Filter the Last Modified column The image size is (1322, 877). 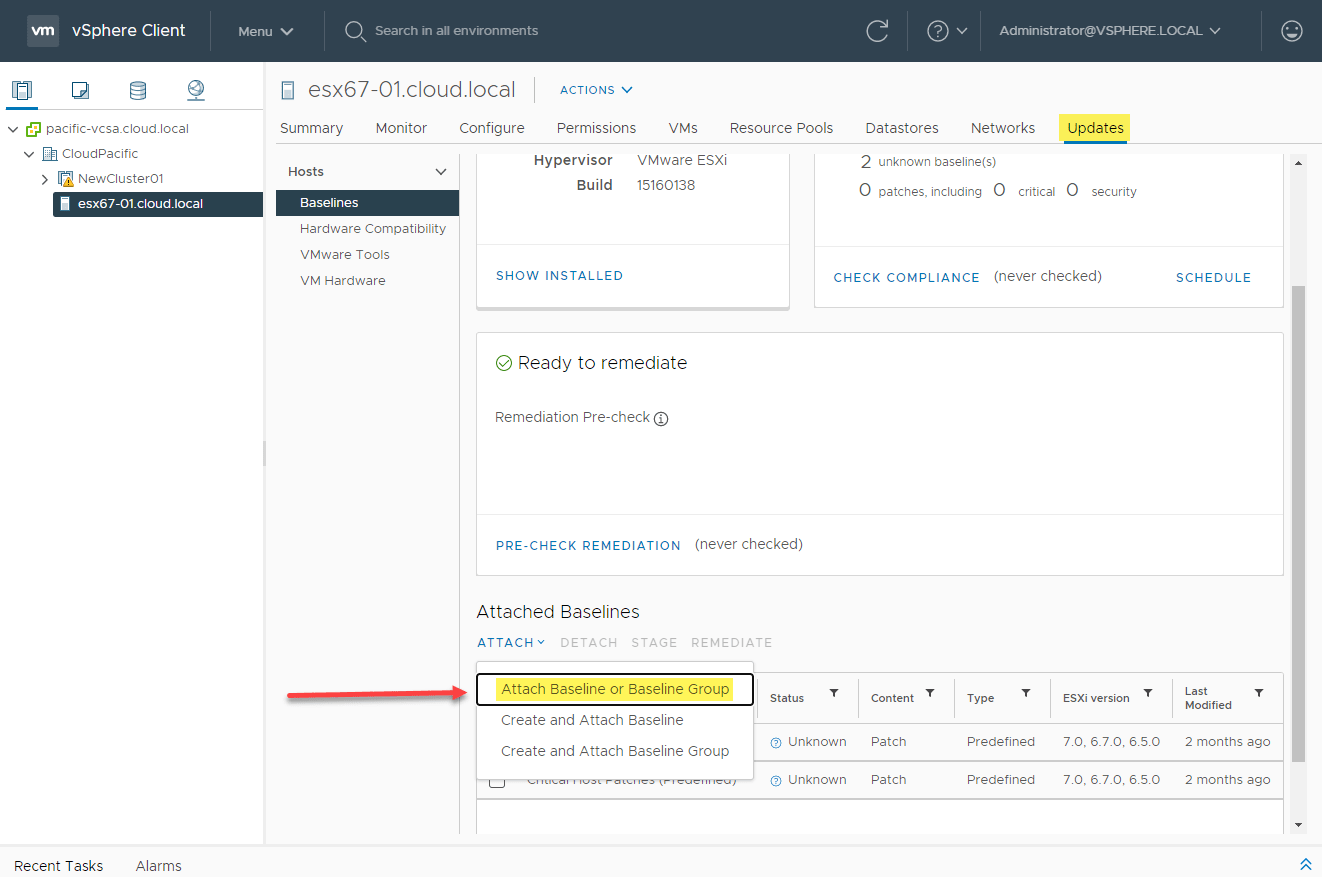1259,694
